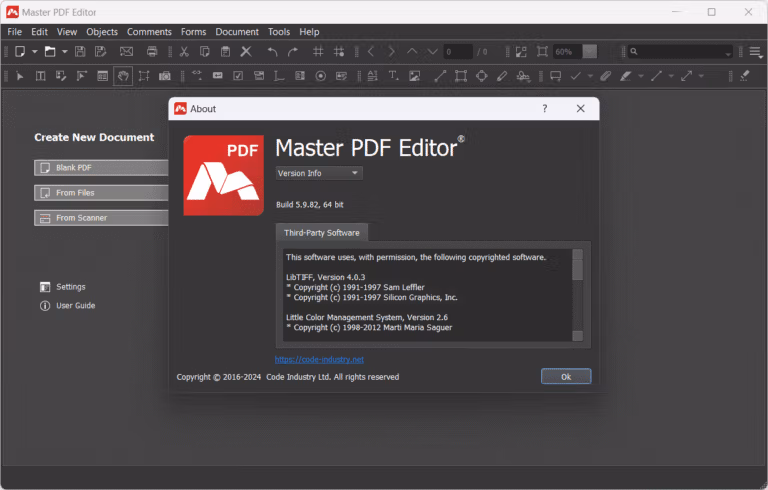This screenshot has width=768, height=490.
Task: Click the Paste clipboard icon
Action: tap(225, 51)
